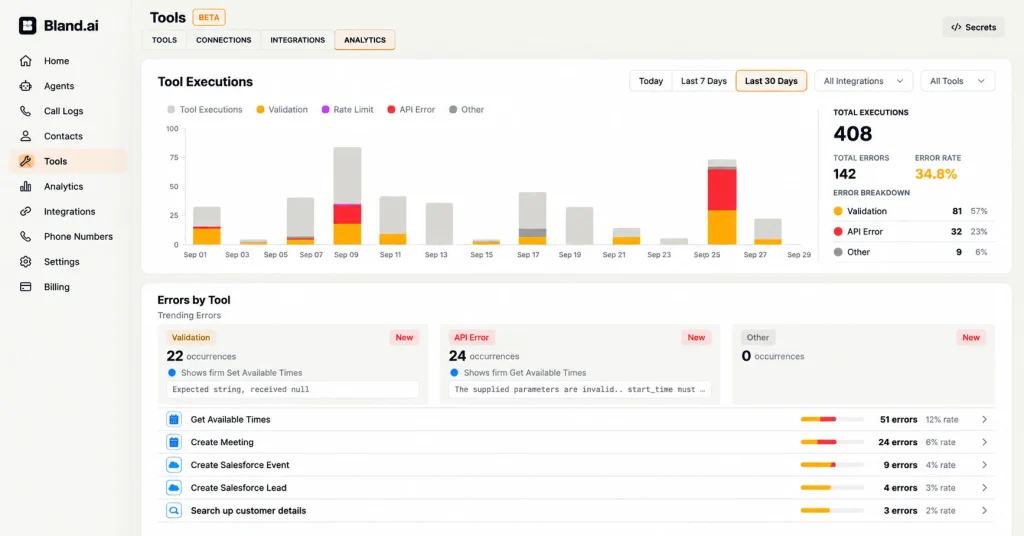
Task: Open Home via its house icon
Action: (25, 61)
